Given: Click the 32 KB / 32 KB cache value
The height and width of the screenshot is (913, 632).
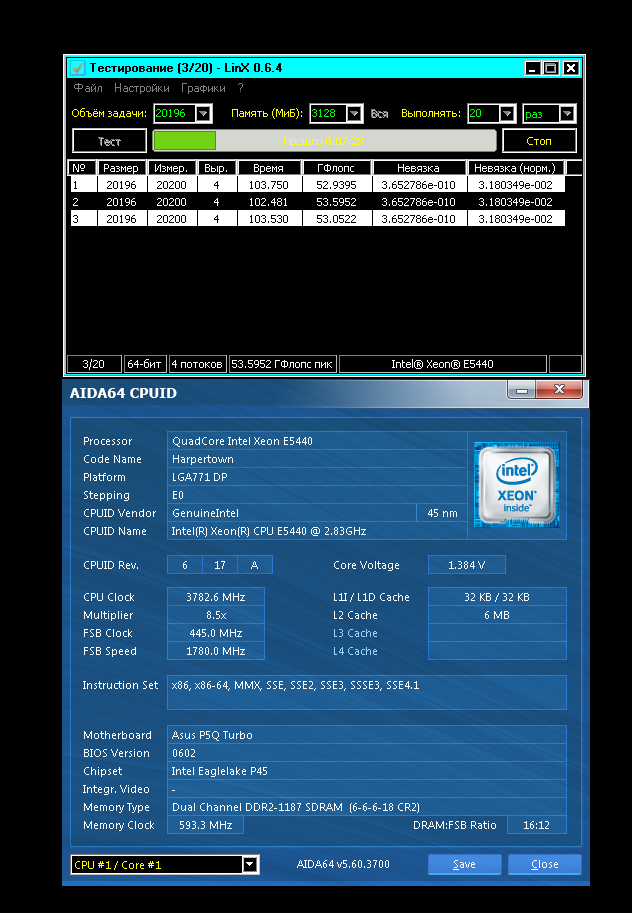Looking at the screenshot, I should (497, 597).
